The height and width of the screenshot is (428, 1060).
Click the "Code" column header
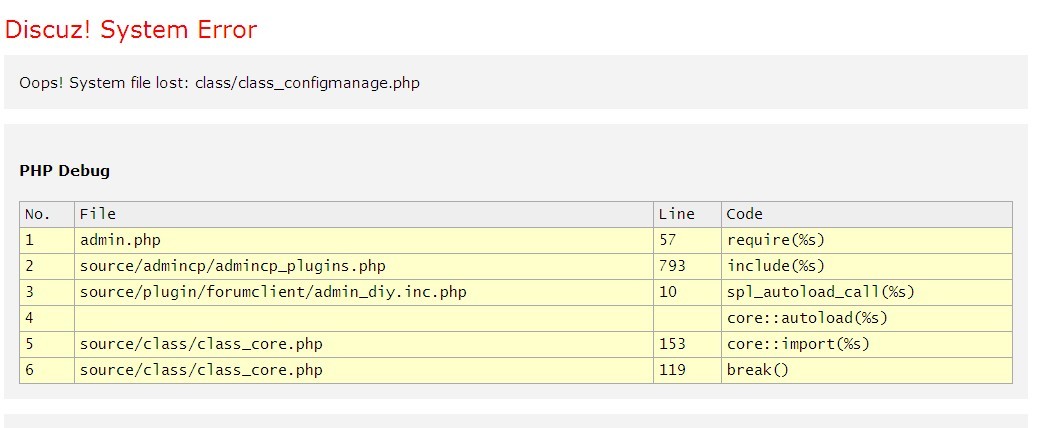[744, 214]
